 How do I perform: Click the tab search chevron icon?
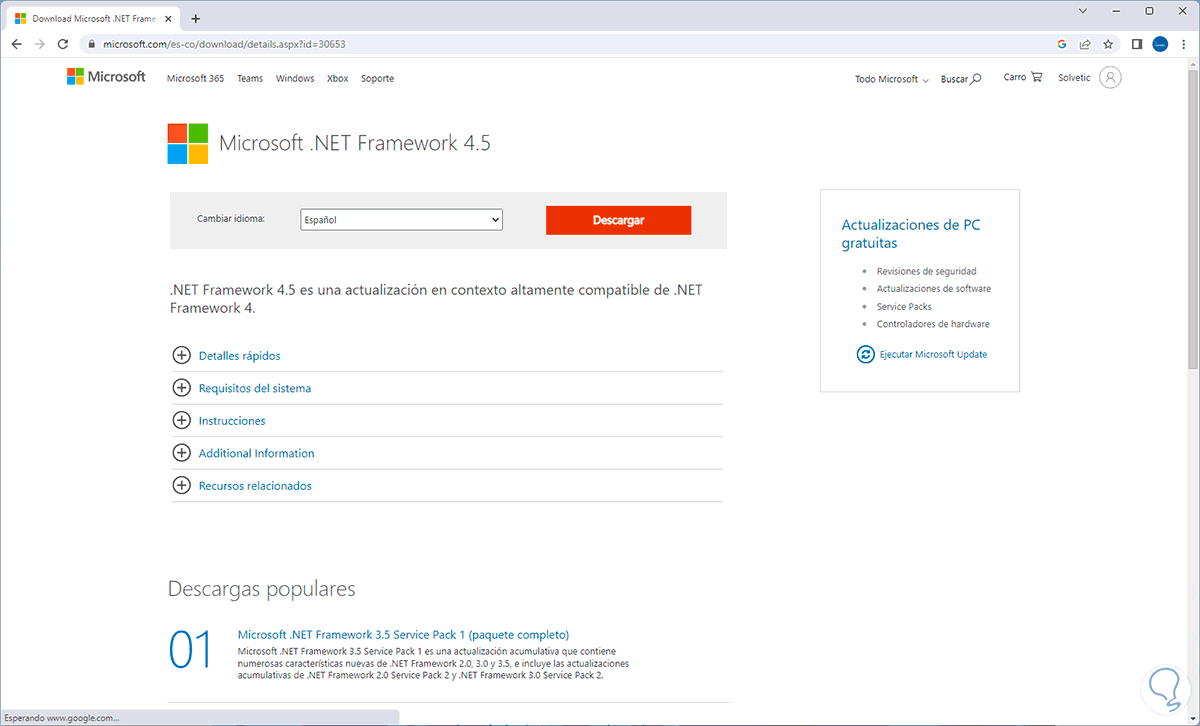pyautogui.click(x=1083, y=11)
